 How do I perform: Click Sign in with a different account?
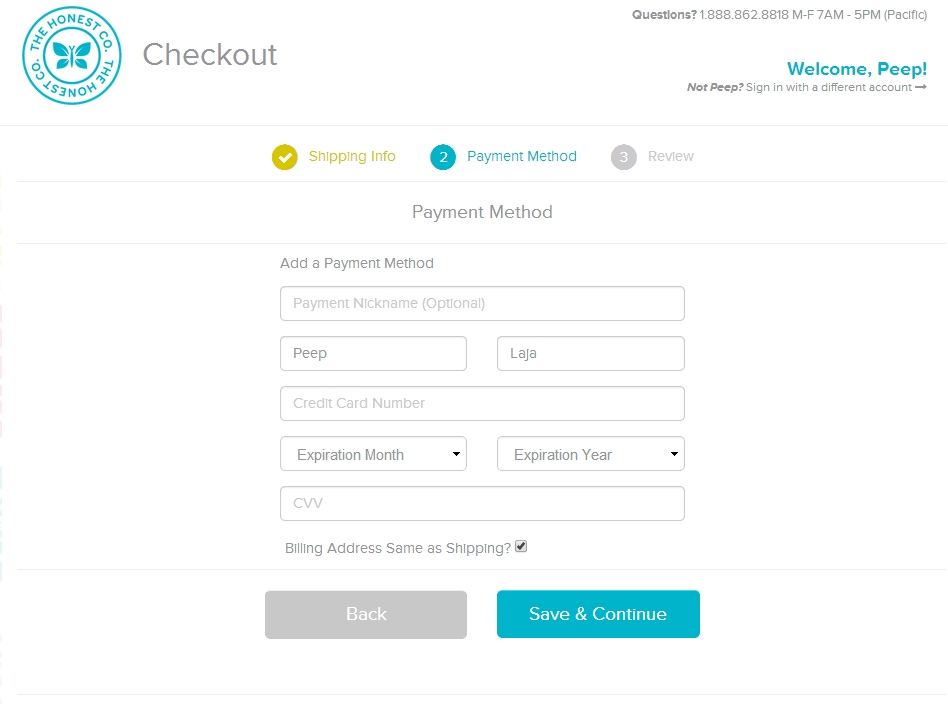coord(829,87)
